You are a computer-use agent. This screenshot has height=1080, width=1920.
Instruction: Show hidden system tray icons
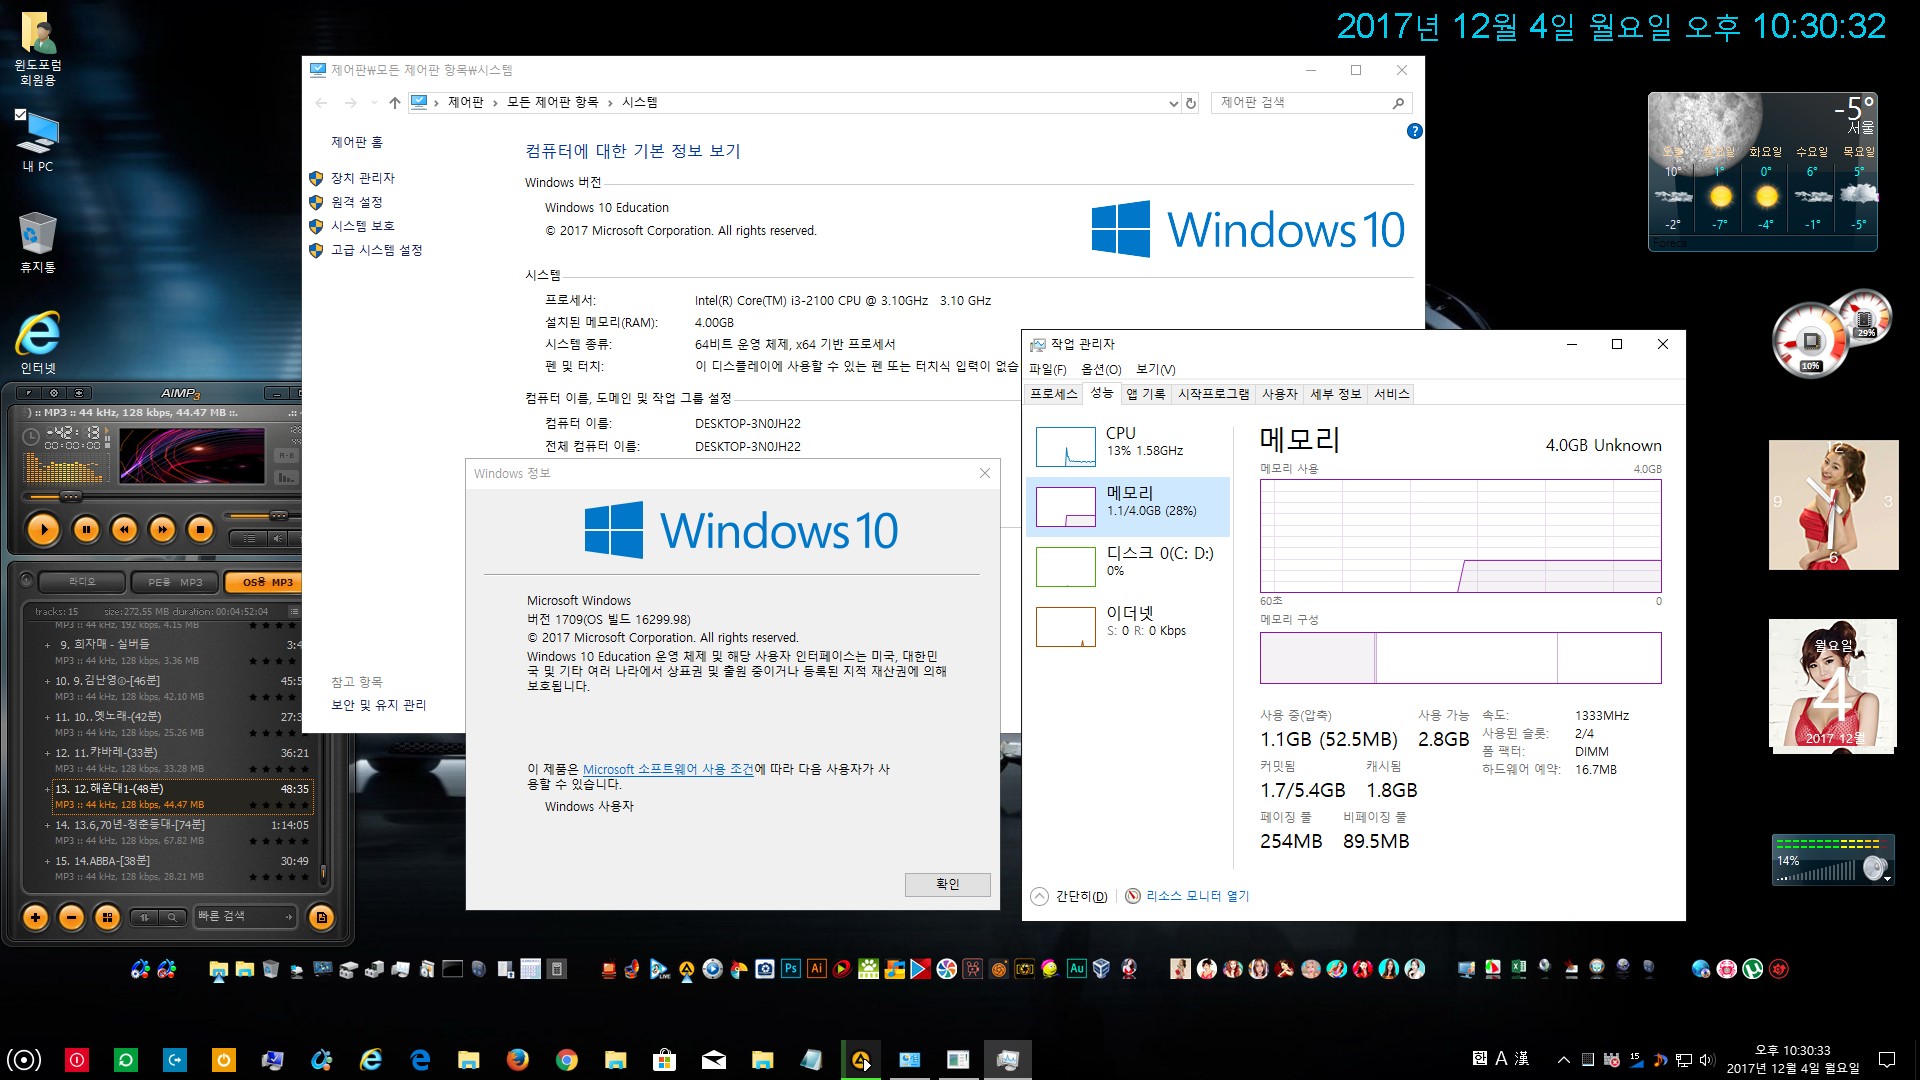tap(1563, 1059)
